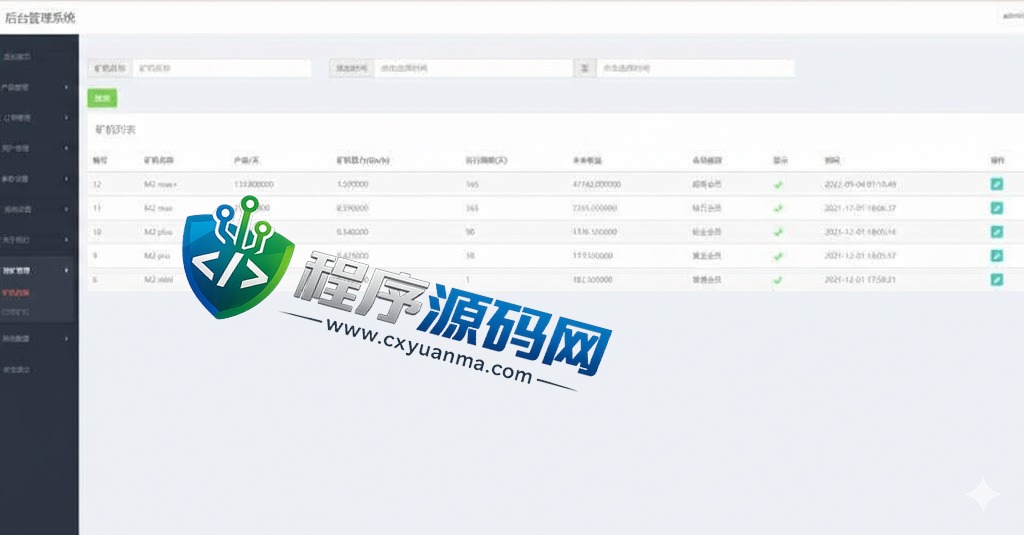Toggle display checkmark in M2 pro row

pyautogui.click(x=778, y=256)
